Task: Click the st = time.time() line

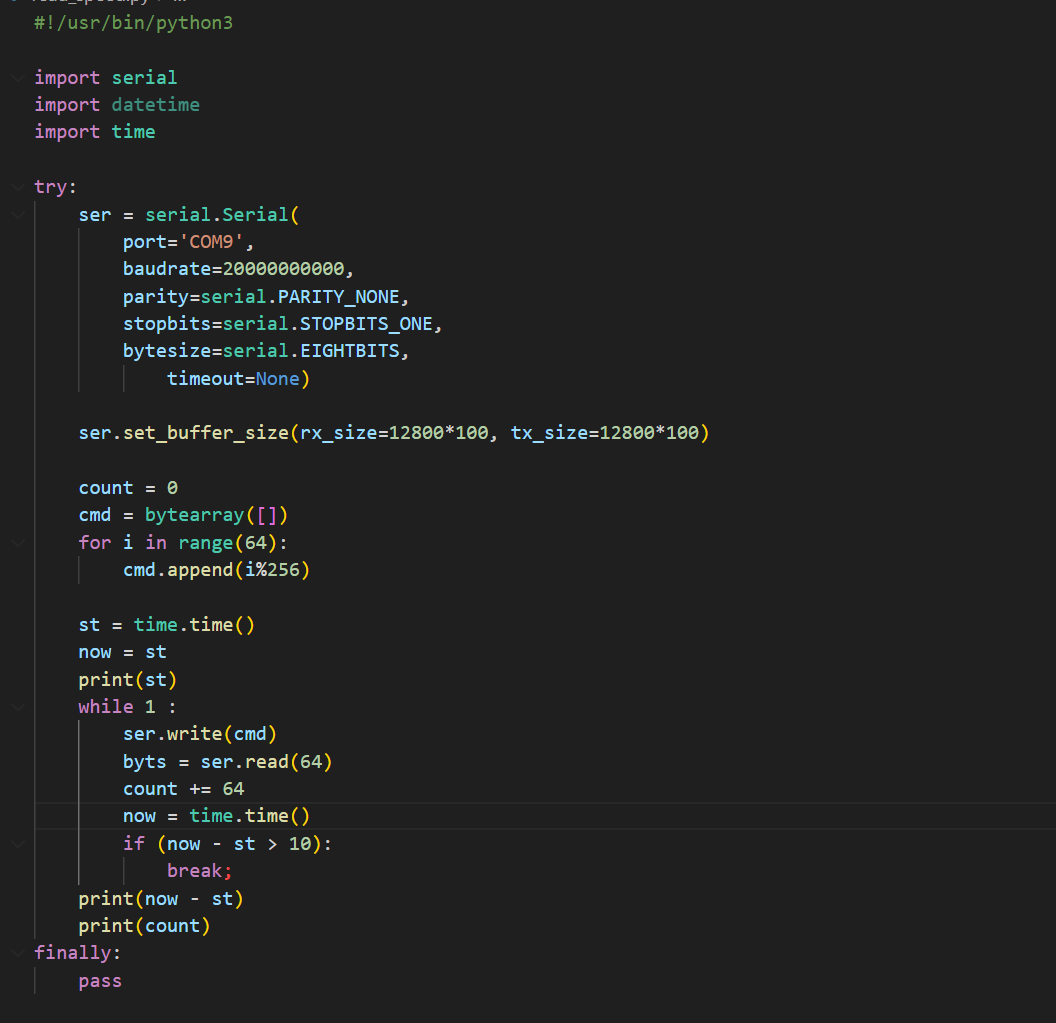Action: coord(166,625)
